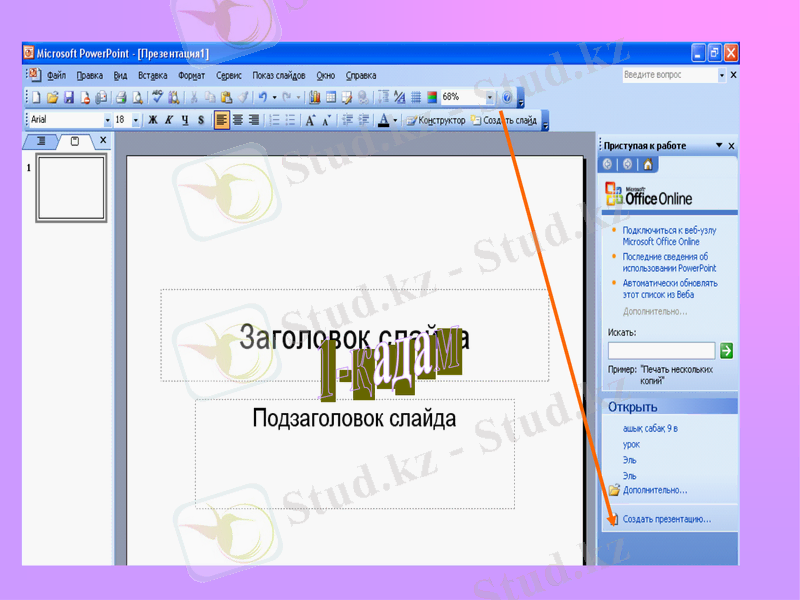Click the Increase font size icon
This screenshot has width=800, height=600.
coord(310,120)
